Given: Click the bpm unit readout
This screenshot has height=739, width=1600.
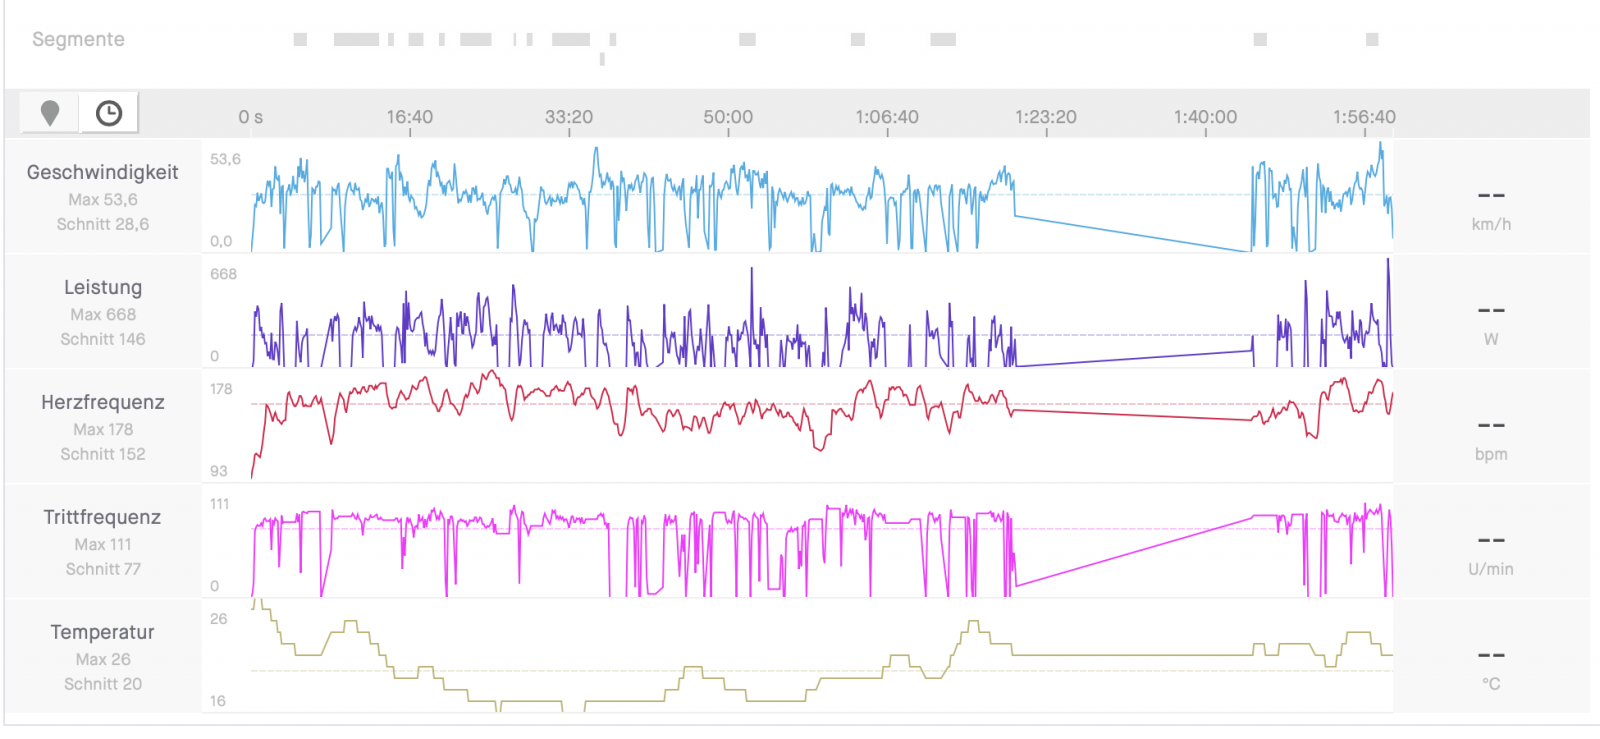Looking at the screenshot, I should [x=1491, y=454].
